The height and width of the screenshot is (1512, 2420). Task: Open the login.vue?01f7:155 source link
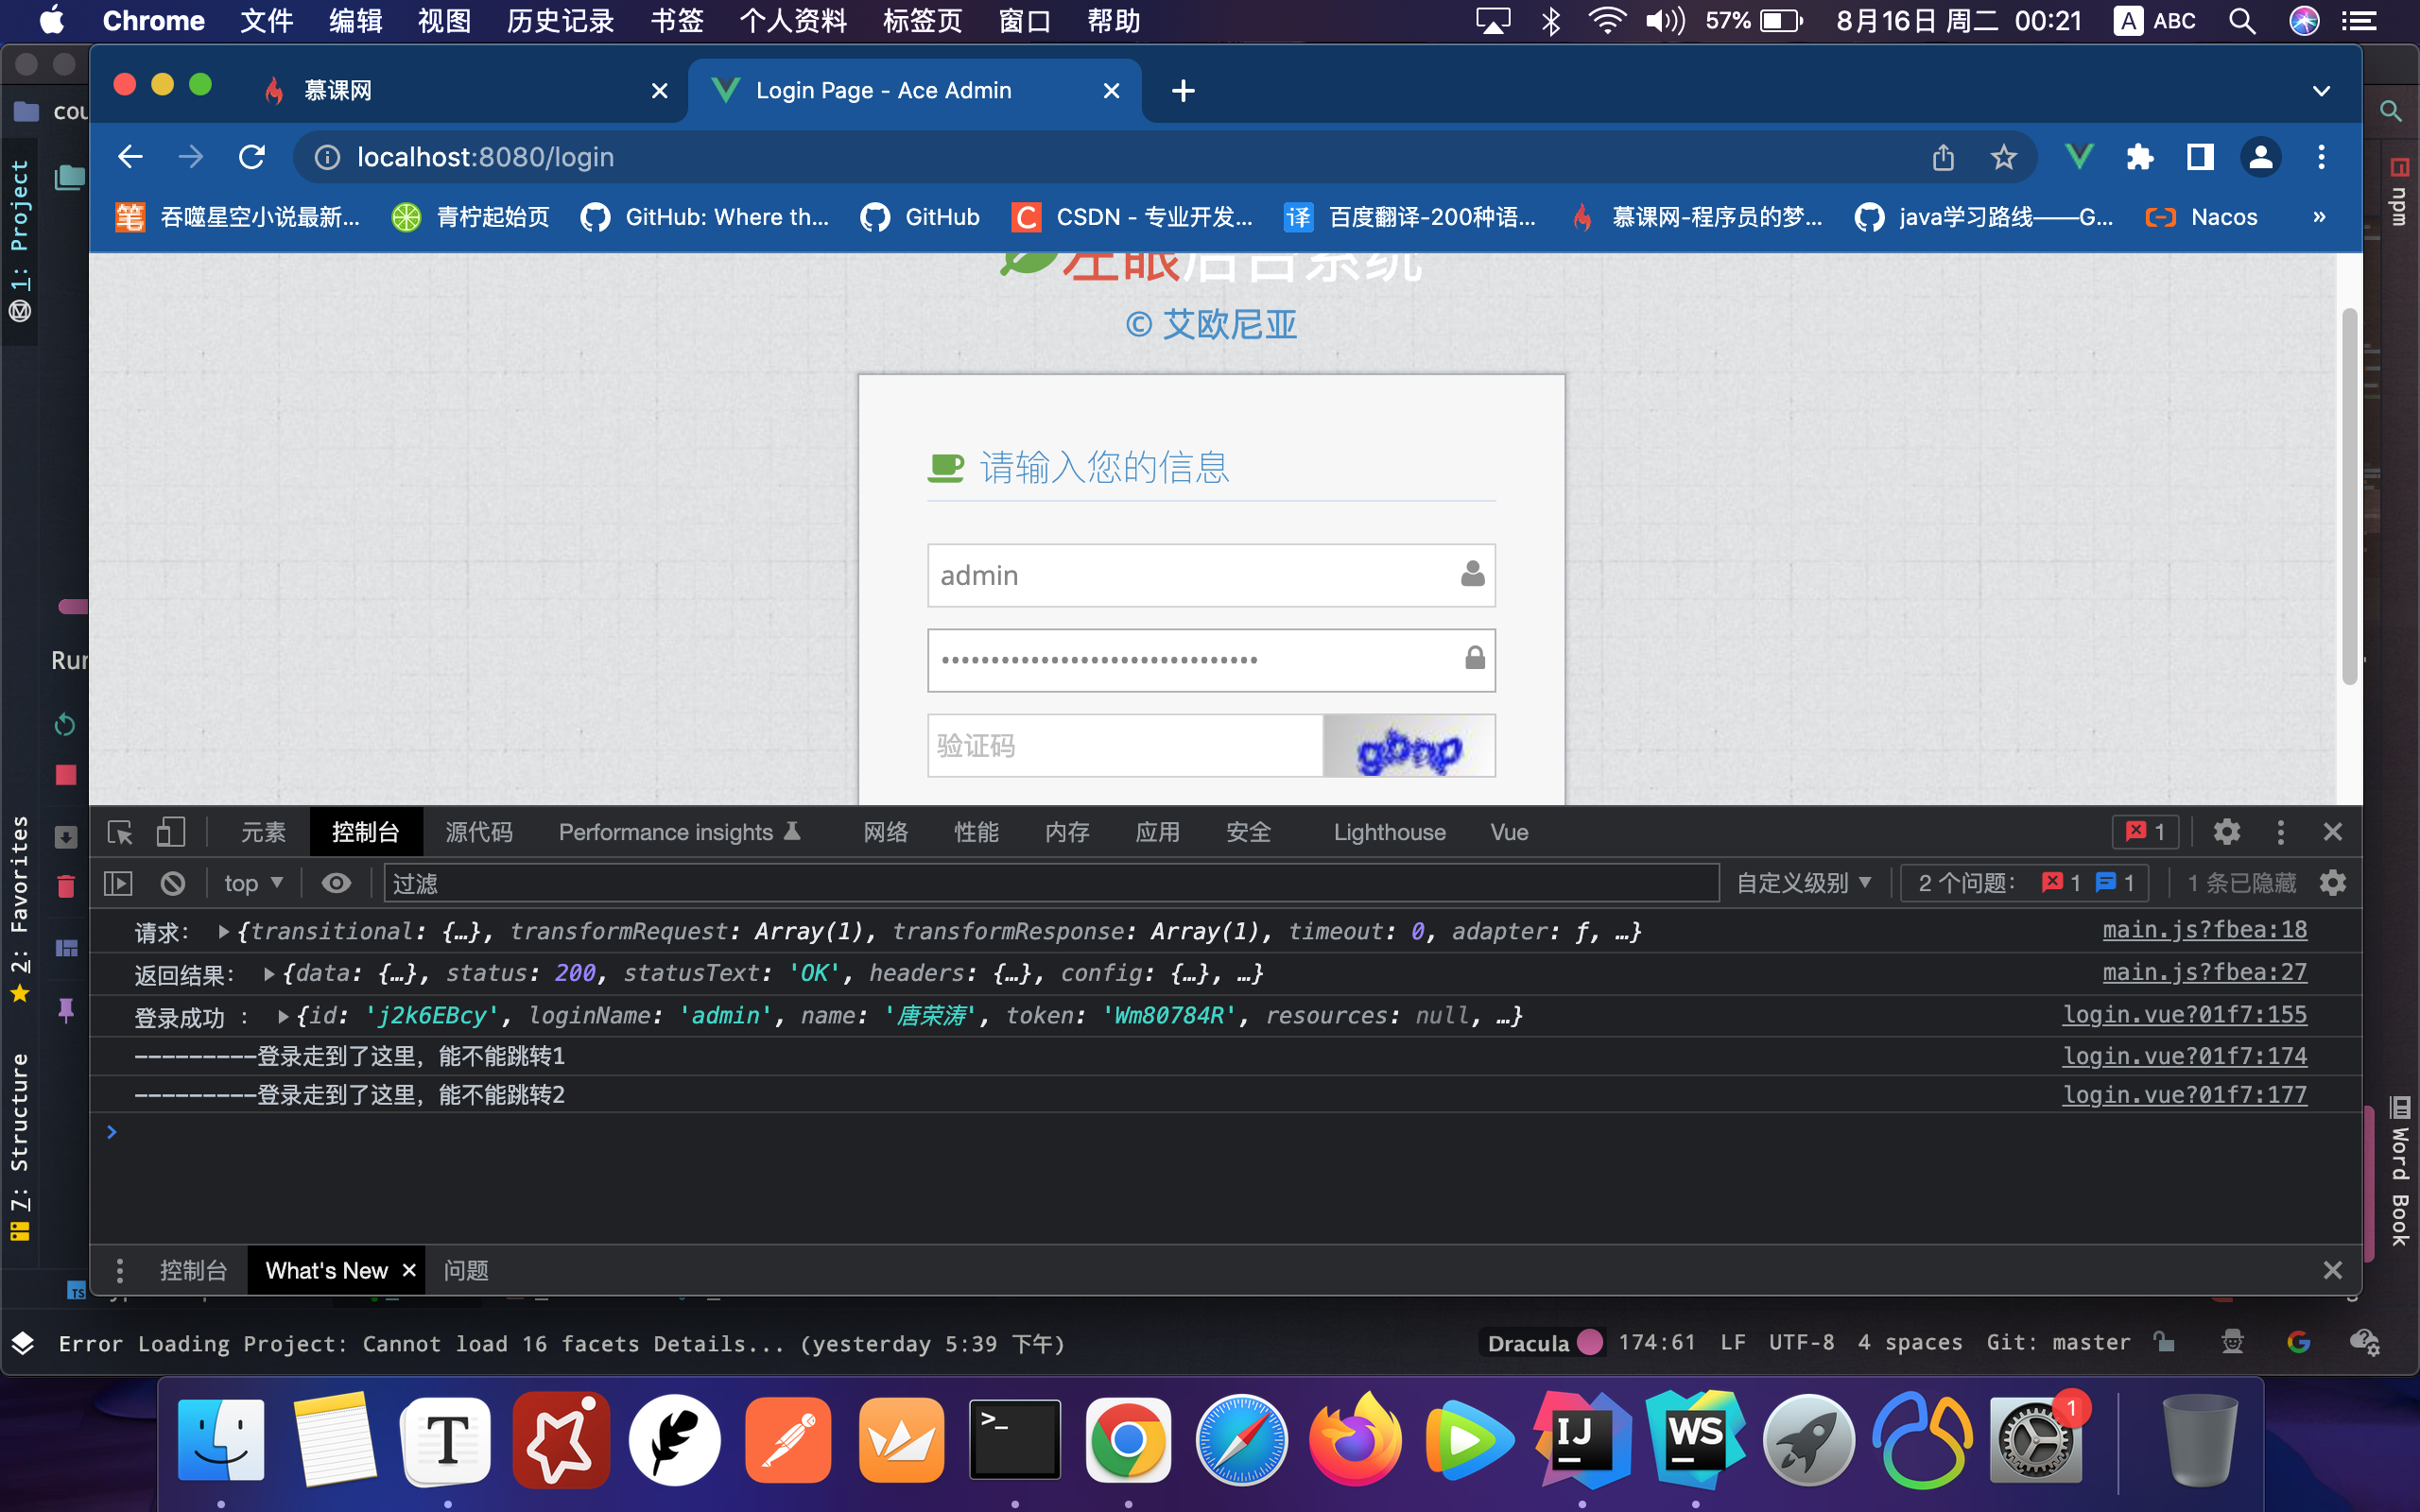click(x=2185, y=1014)
